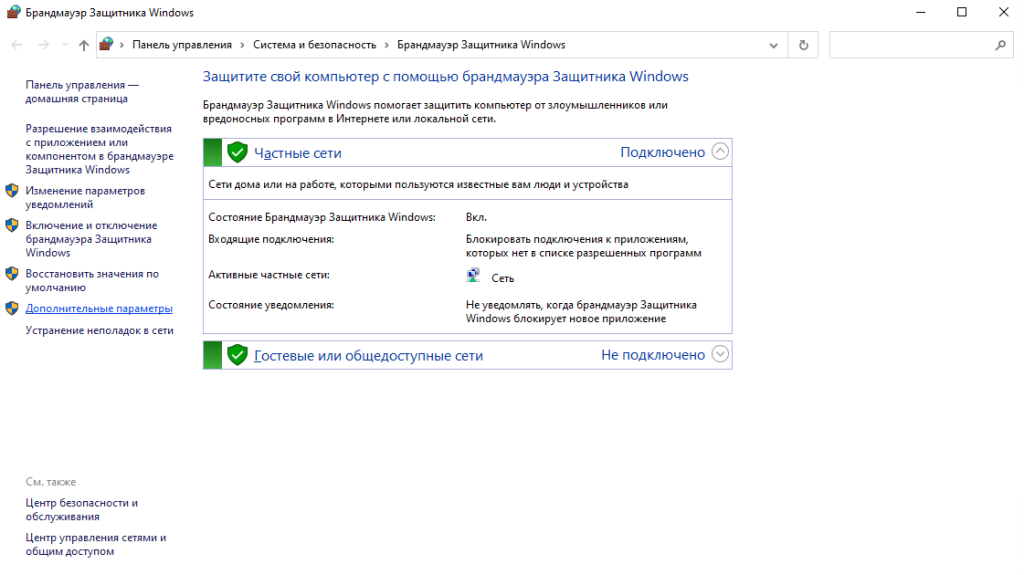Open Панель управления — домашняя страница
Image resolution: width=1024 pixels, height=575 pixels.
point(82,91)
